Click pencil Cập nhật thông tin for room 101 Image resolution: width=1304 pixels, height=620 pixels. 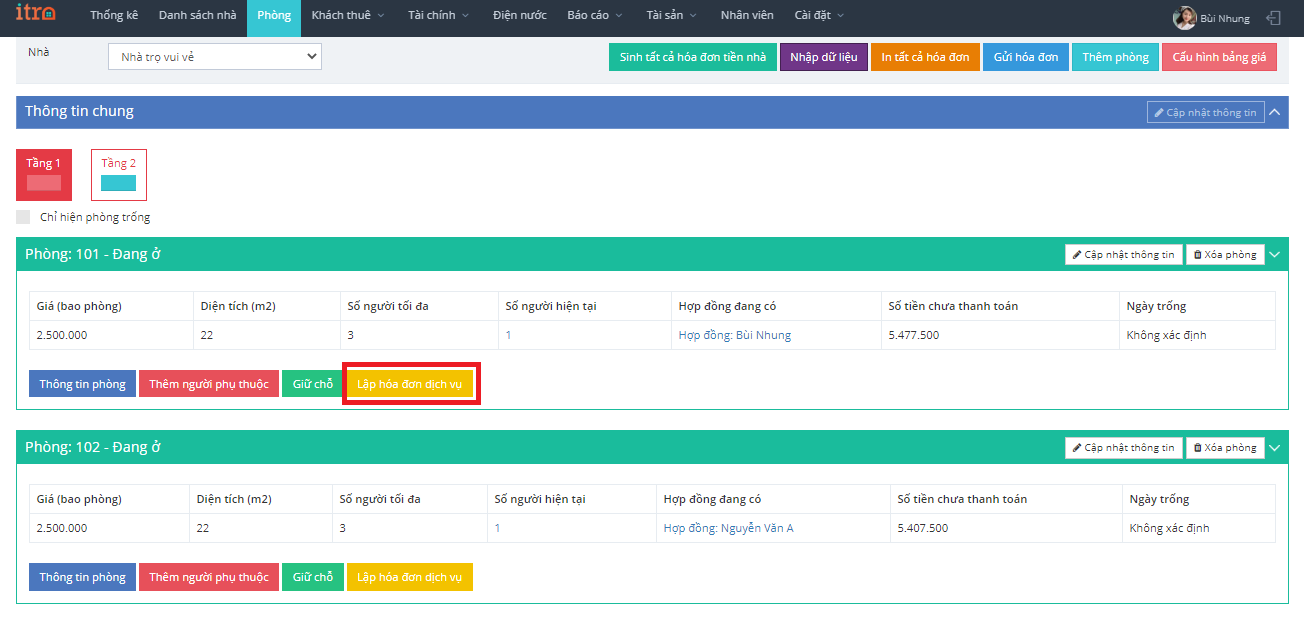pyautogui.click(x=1123, y=255)
